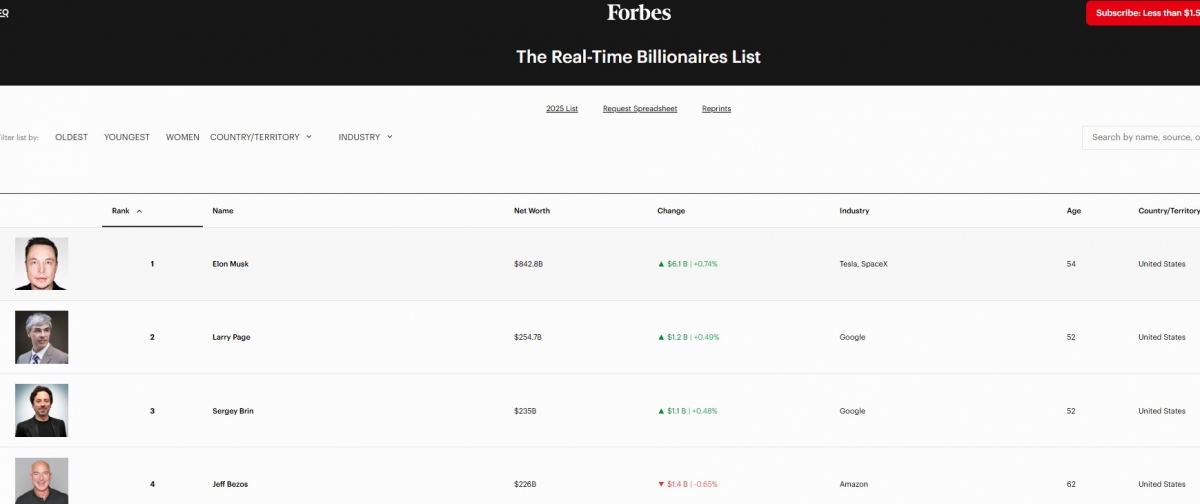Sort the table by Net Worth column
The width and height of the screenshot is (1200, 504).
[531, 211]
